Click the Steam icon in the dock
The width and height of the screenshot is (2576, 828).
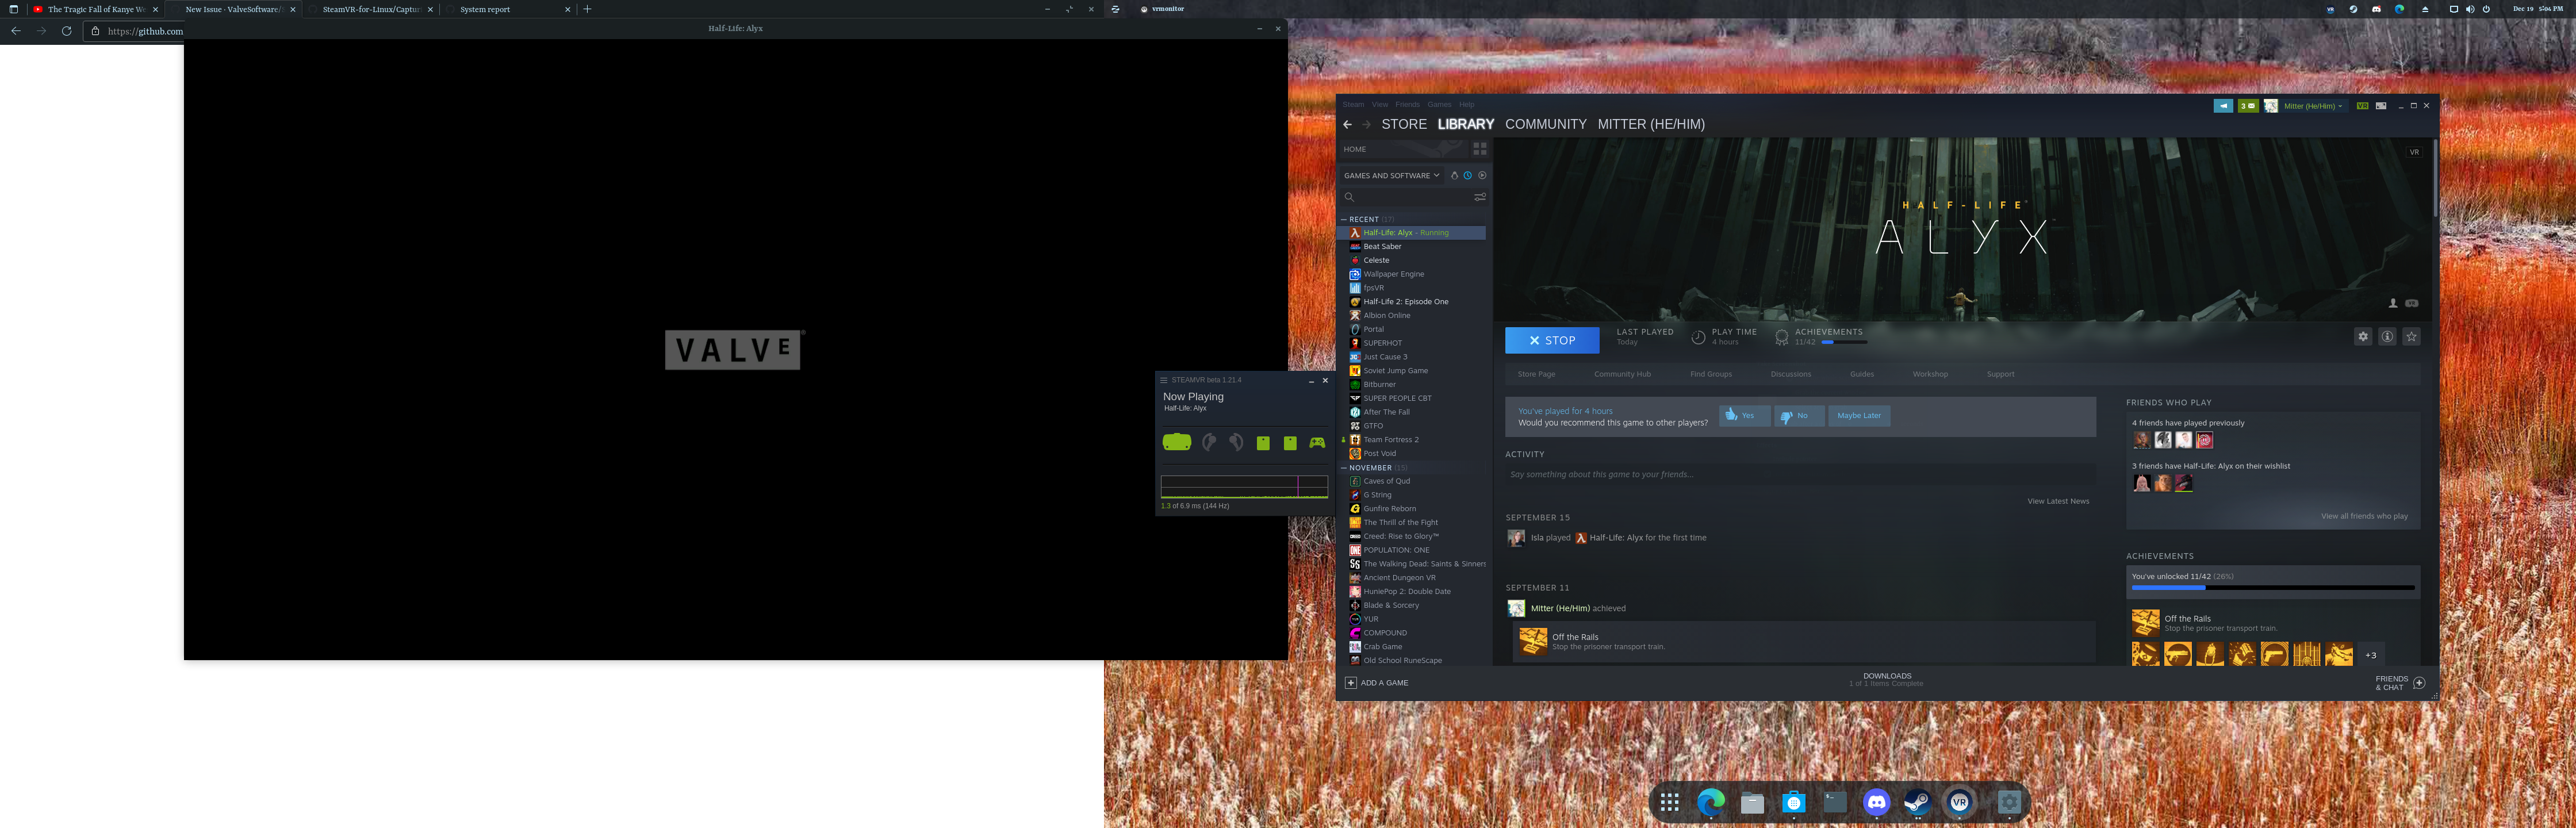click(1918, 802)
